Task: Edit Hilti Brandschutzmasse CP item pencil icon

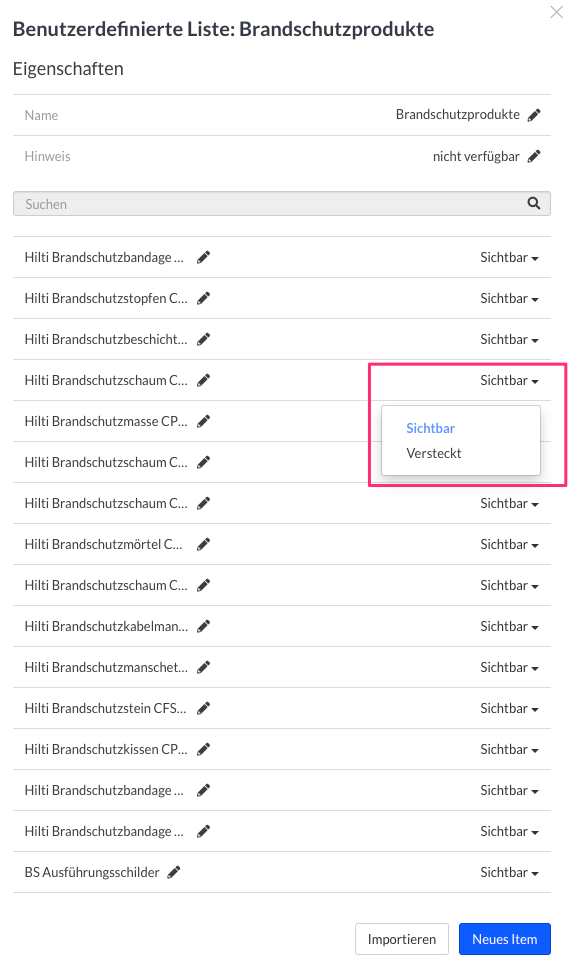Action: tap(204, 421)
